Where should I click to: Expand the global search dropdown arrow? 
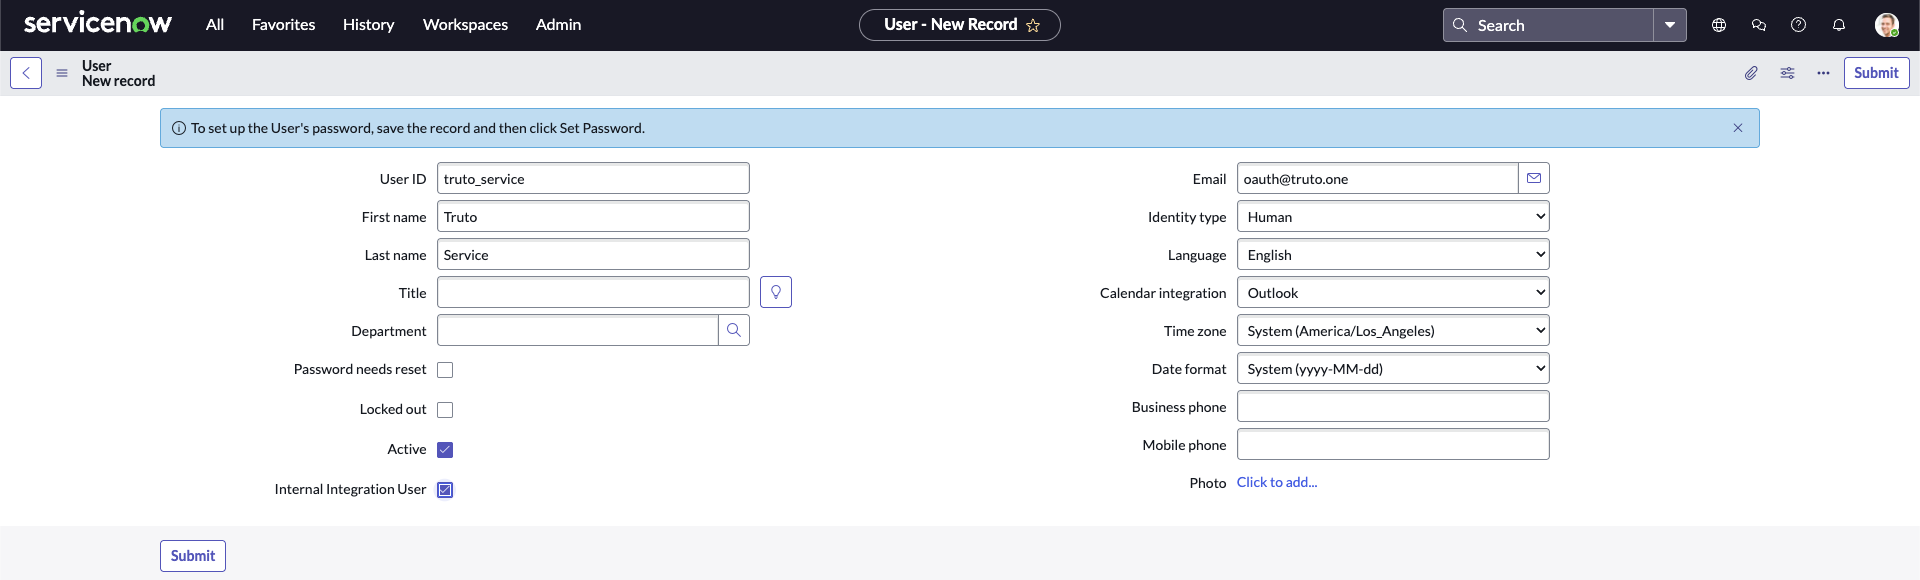pos(1670,25)
